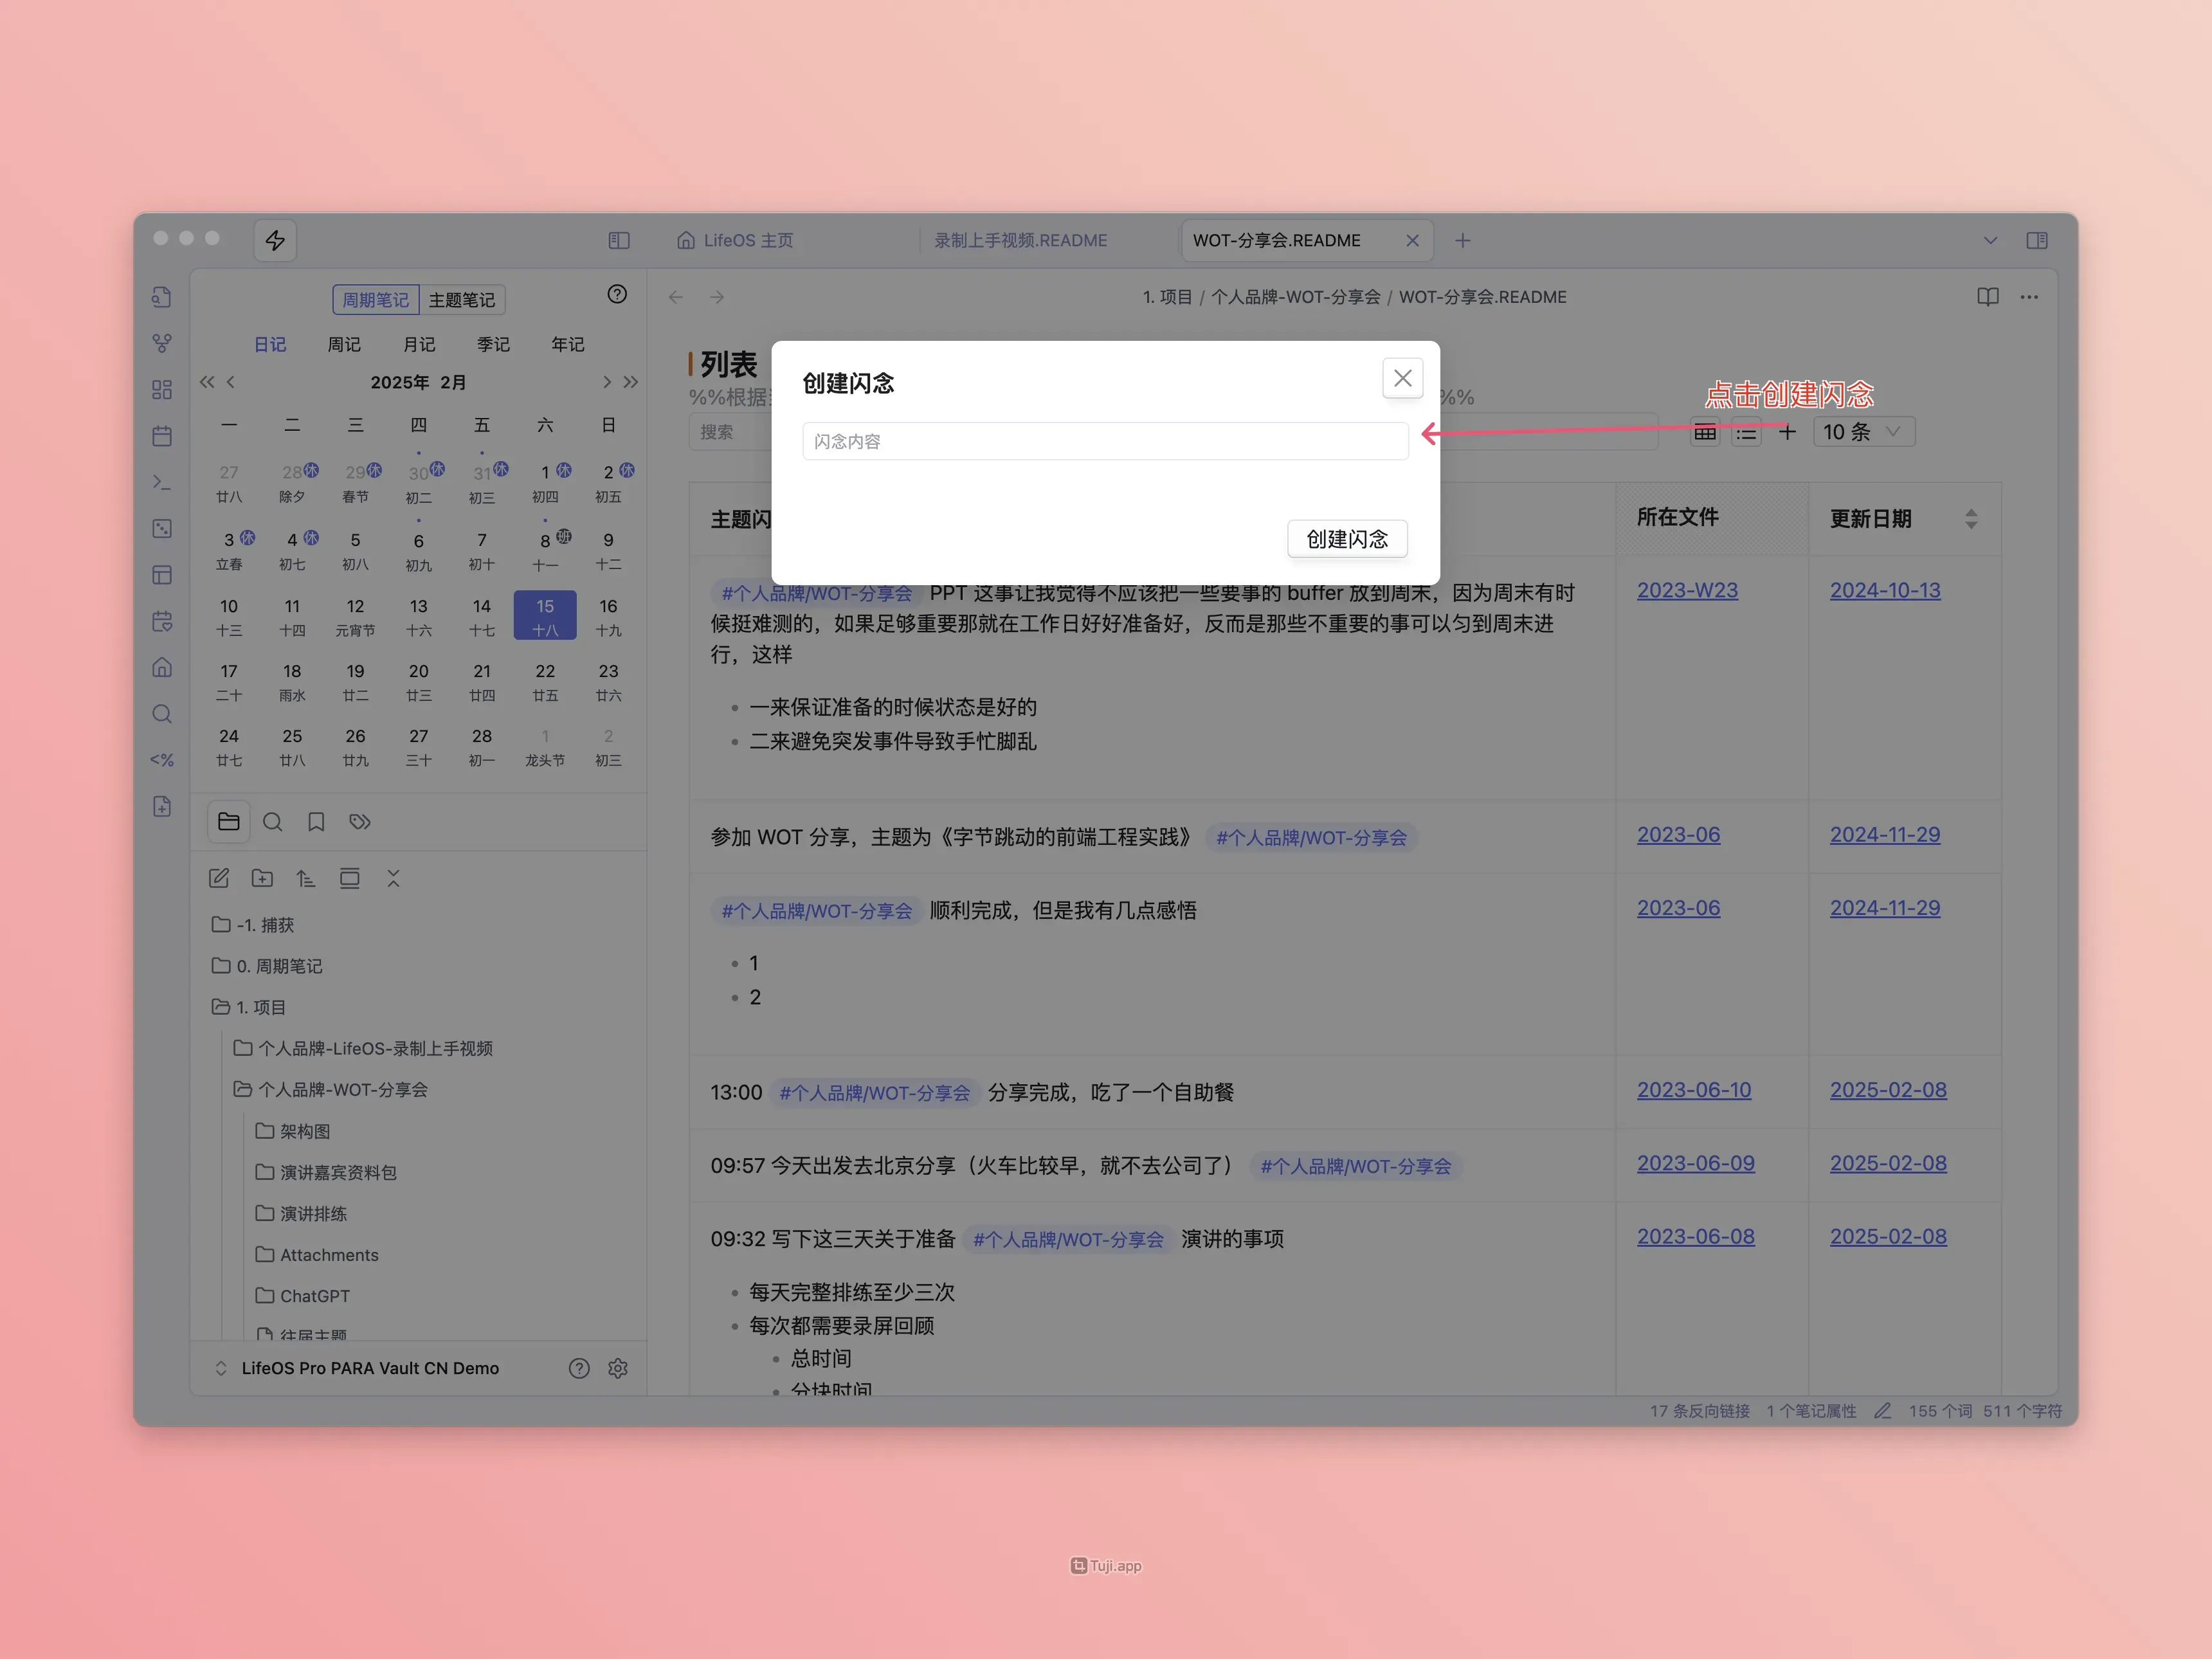The width and height of the screenshot is (2212, 1659).
Task: Click the settings gear next to vault name
Action: coord(618,1368)
